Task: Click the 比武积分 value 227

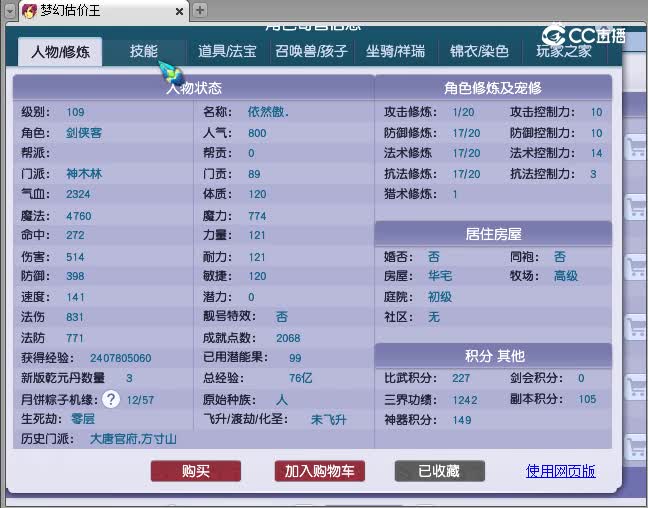Action: pos(461,378)
